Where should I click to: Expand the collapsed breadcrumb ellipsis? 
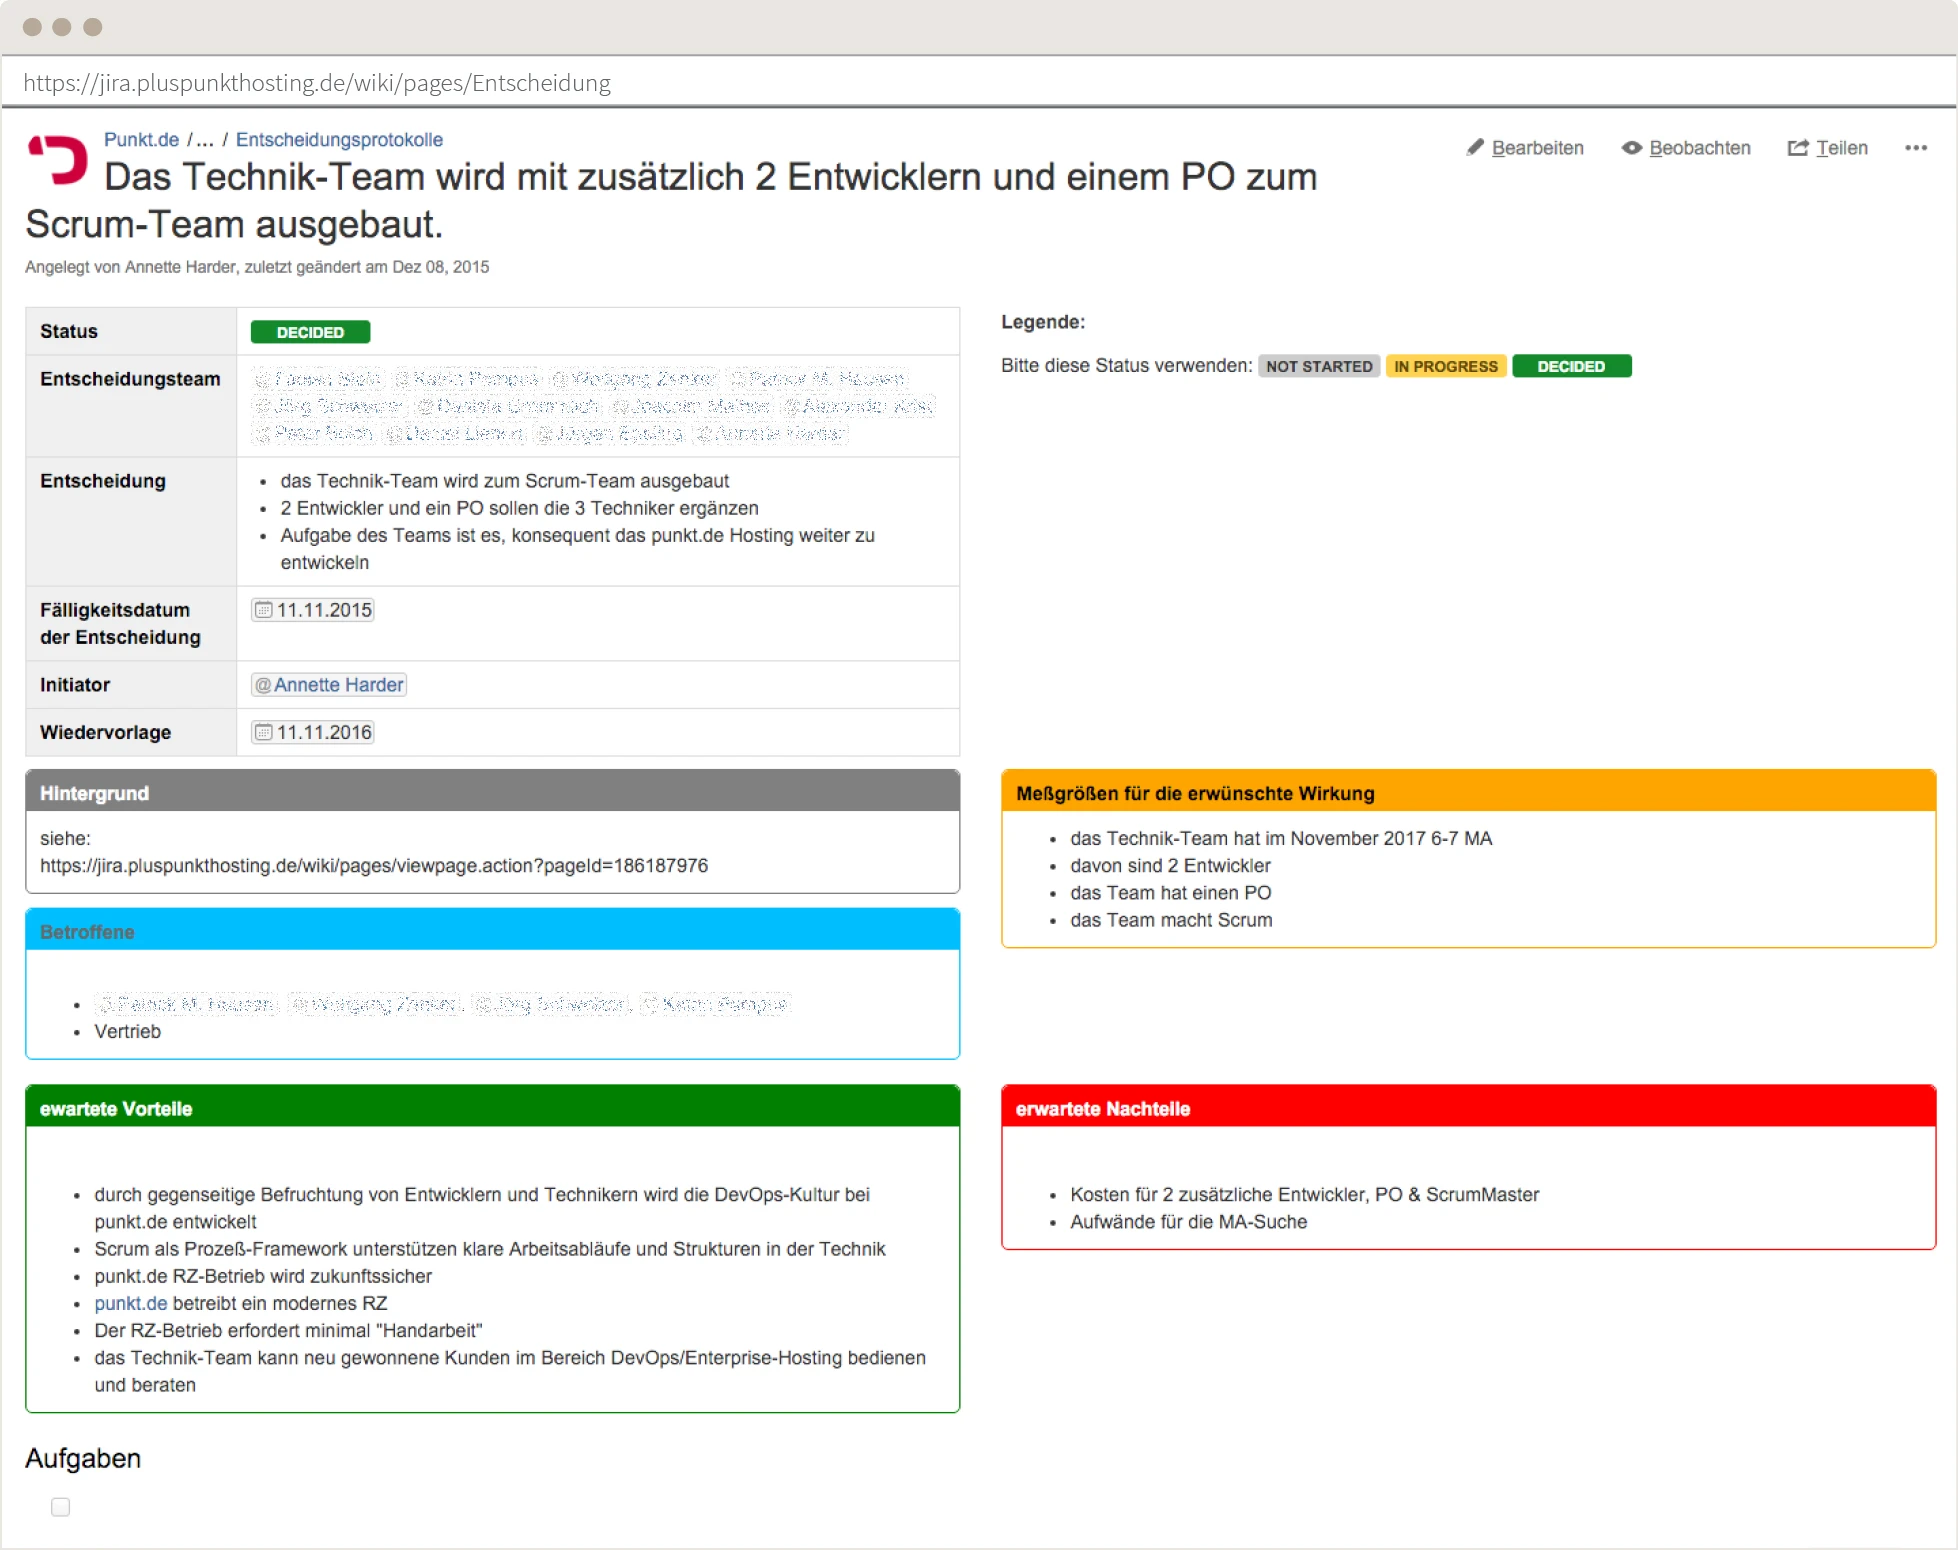point(205,140)
